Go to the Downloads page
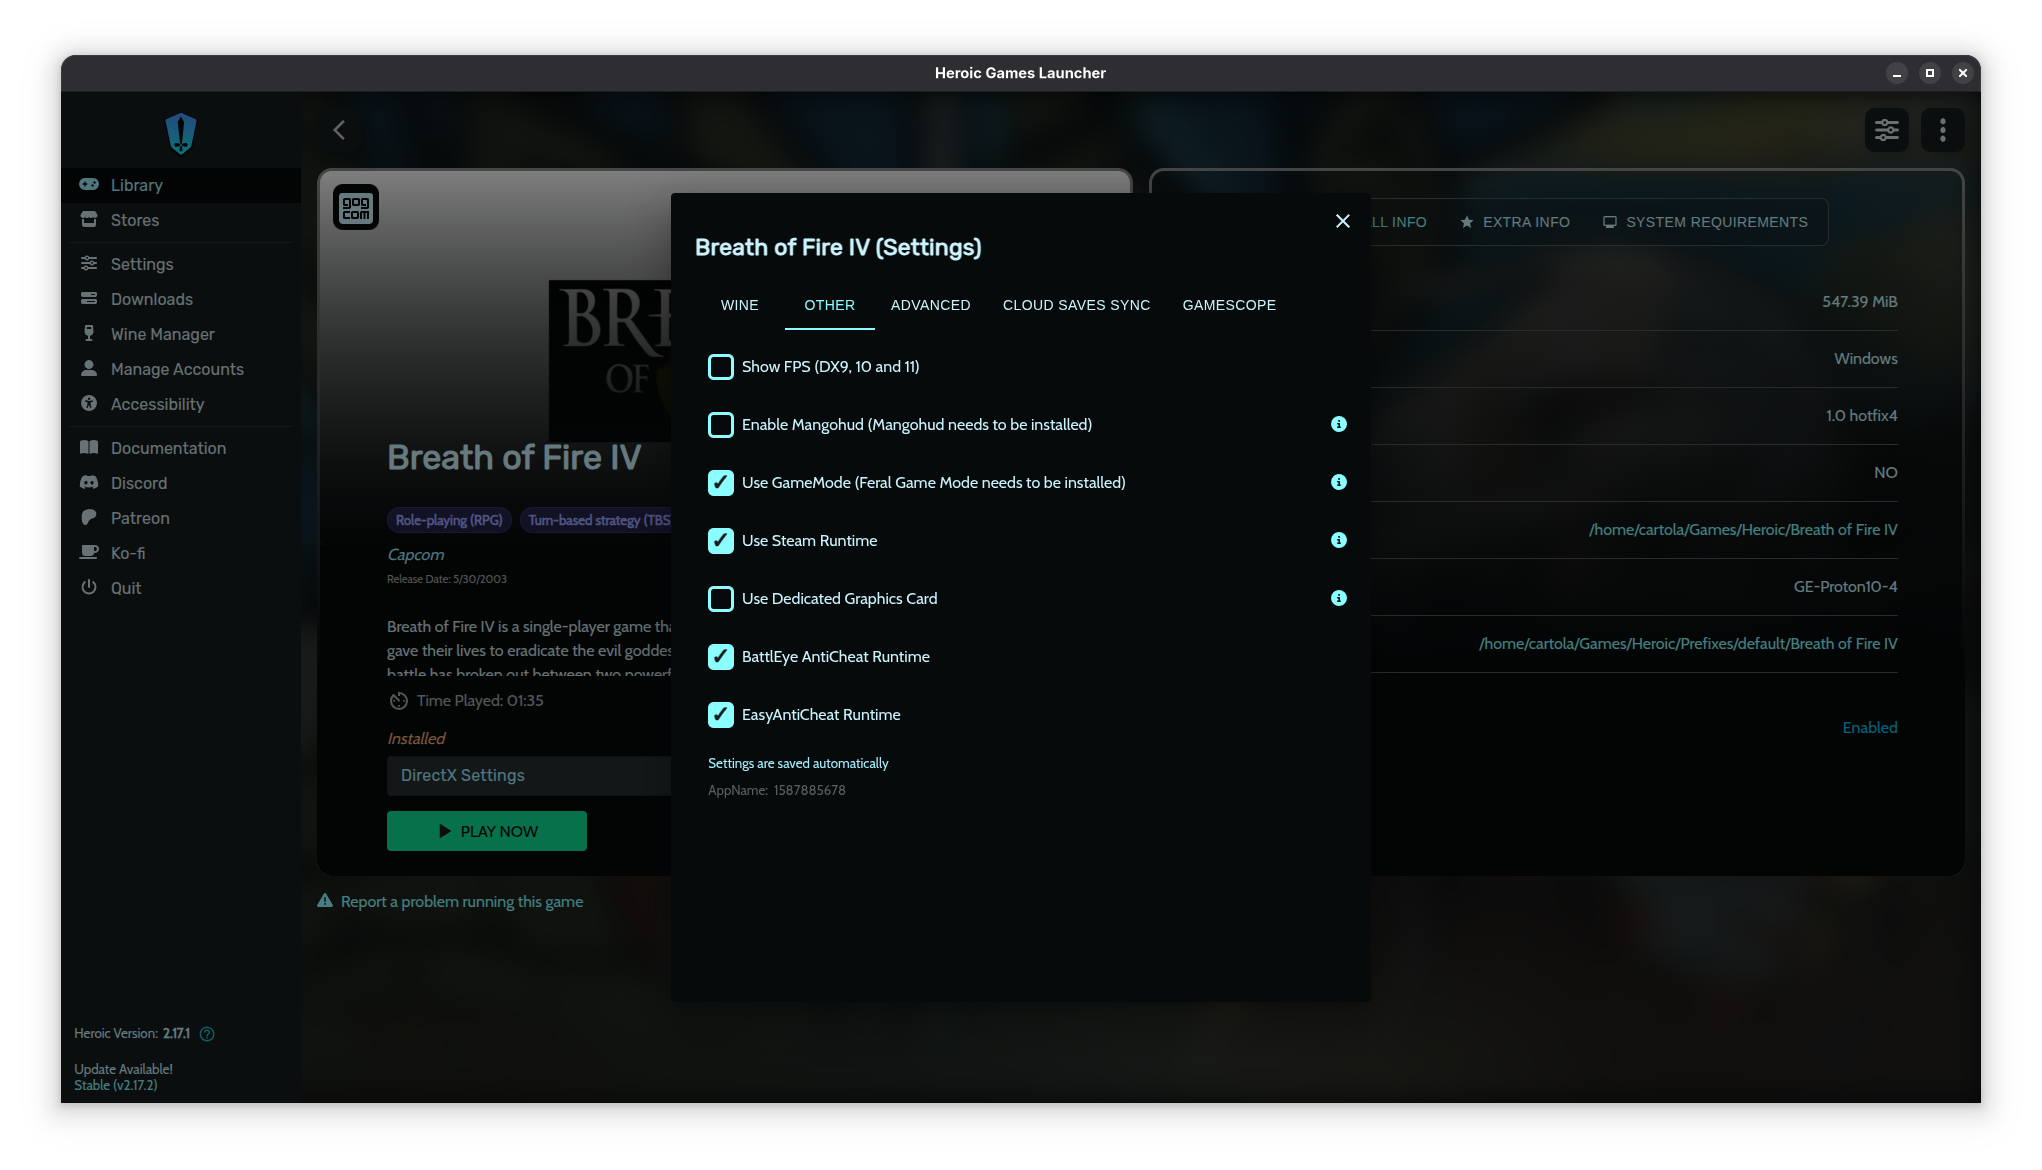2042x1170 pixels. click(x=180, y=299)
